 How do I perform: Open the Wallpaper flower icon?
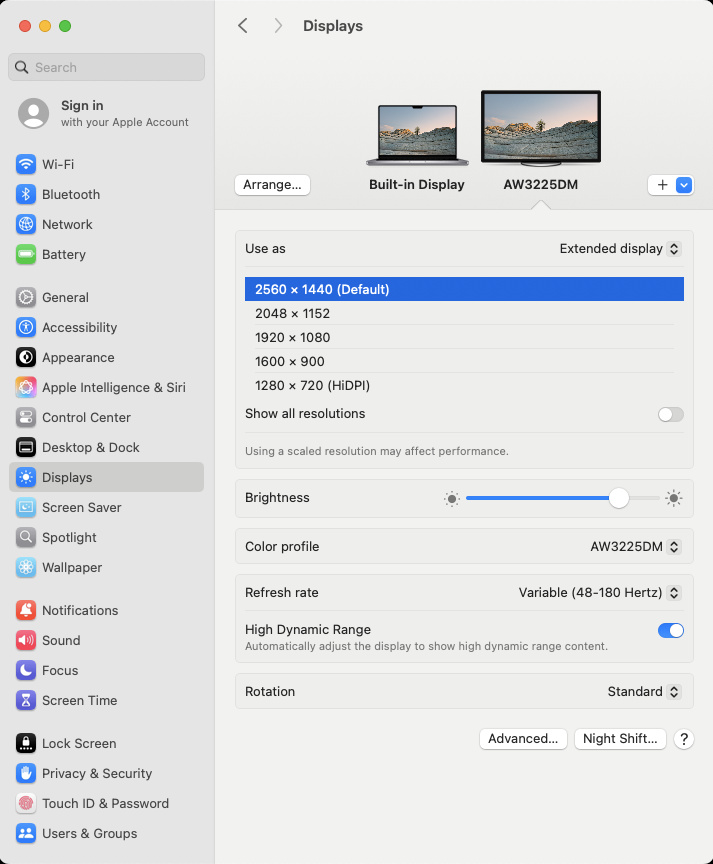tap(26, 568)
